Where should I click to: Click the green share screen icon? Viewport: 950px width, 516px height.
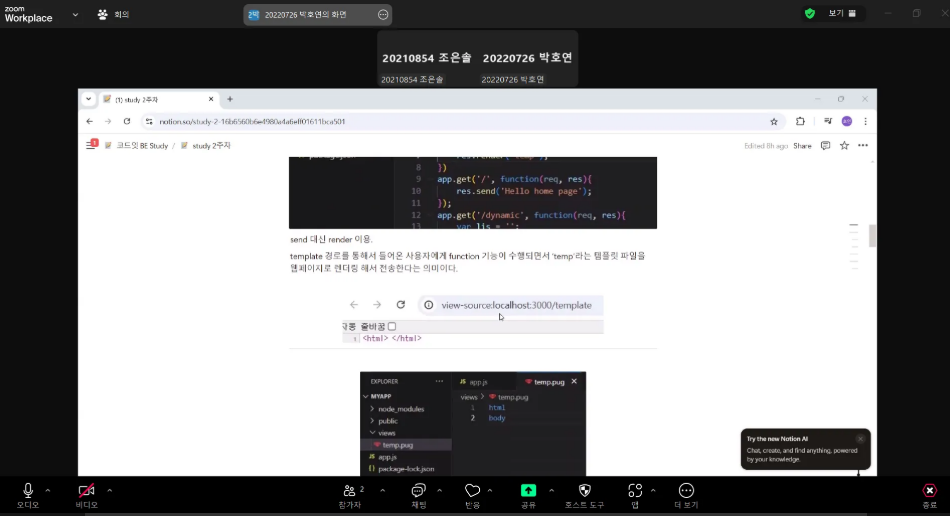[528, 490]
